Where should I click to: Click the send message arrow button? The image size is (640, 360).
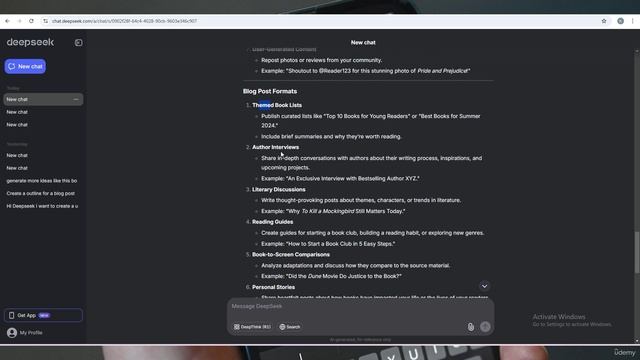pos(485,327)
